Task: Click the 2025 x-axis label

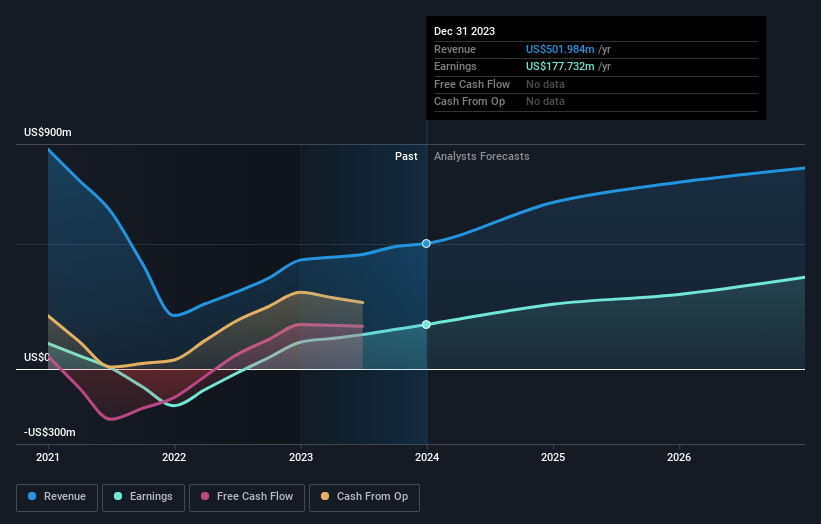Action: click(x=553, y=458)
